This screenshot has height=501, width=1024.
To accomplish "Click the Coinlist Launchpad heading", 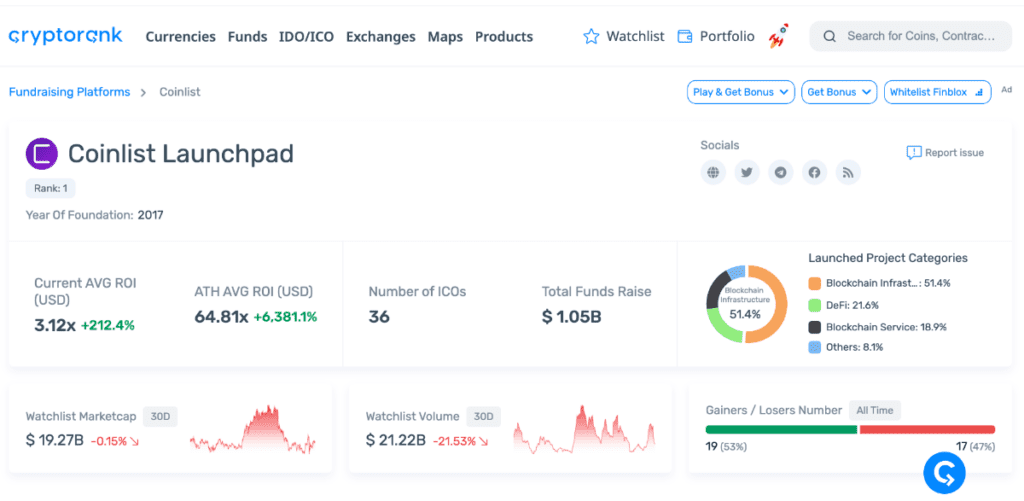I will click(181, 154).
